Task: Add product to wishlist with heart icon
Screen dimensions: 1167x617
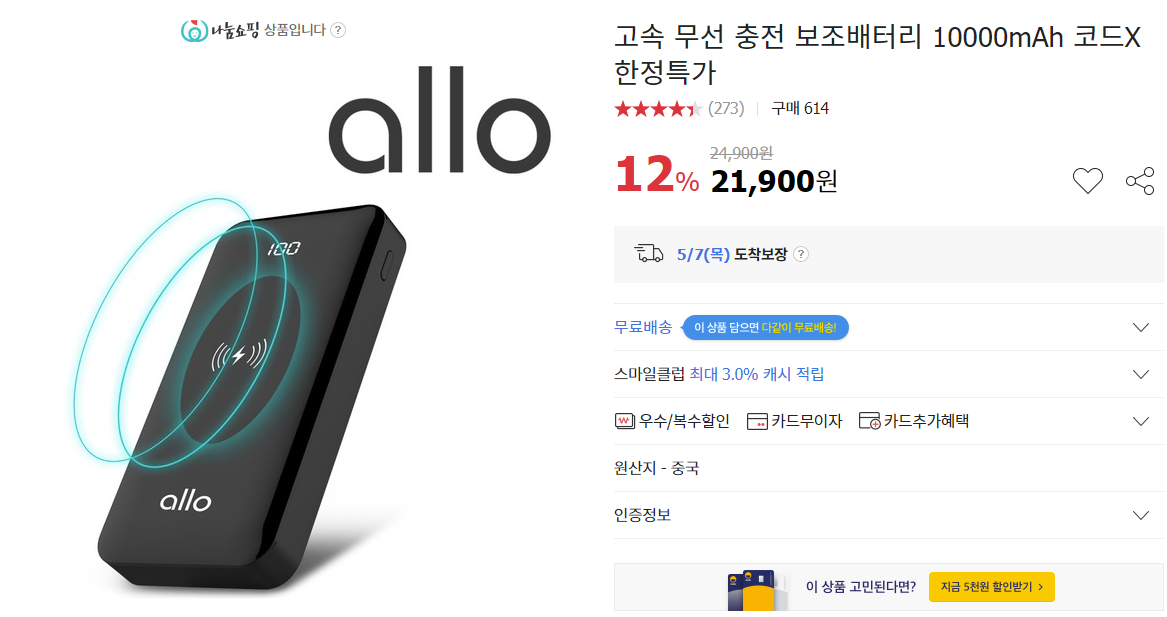Action: pyautogui.click(x=1087, y=181)
